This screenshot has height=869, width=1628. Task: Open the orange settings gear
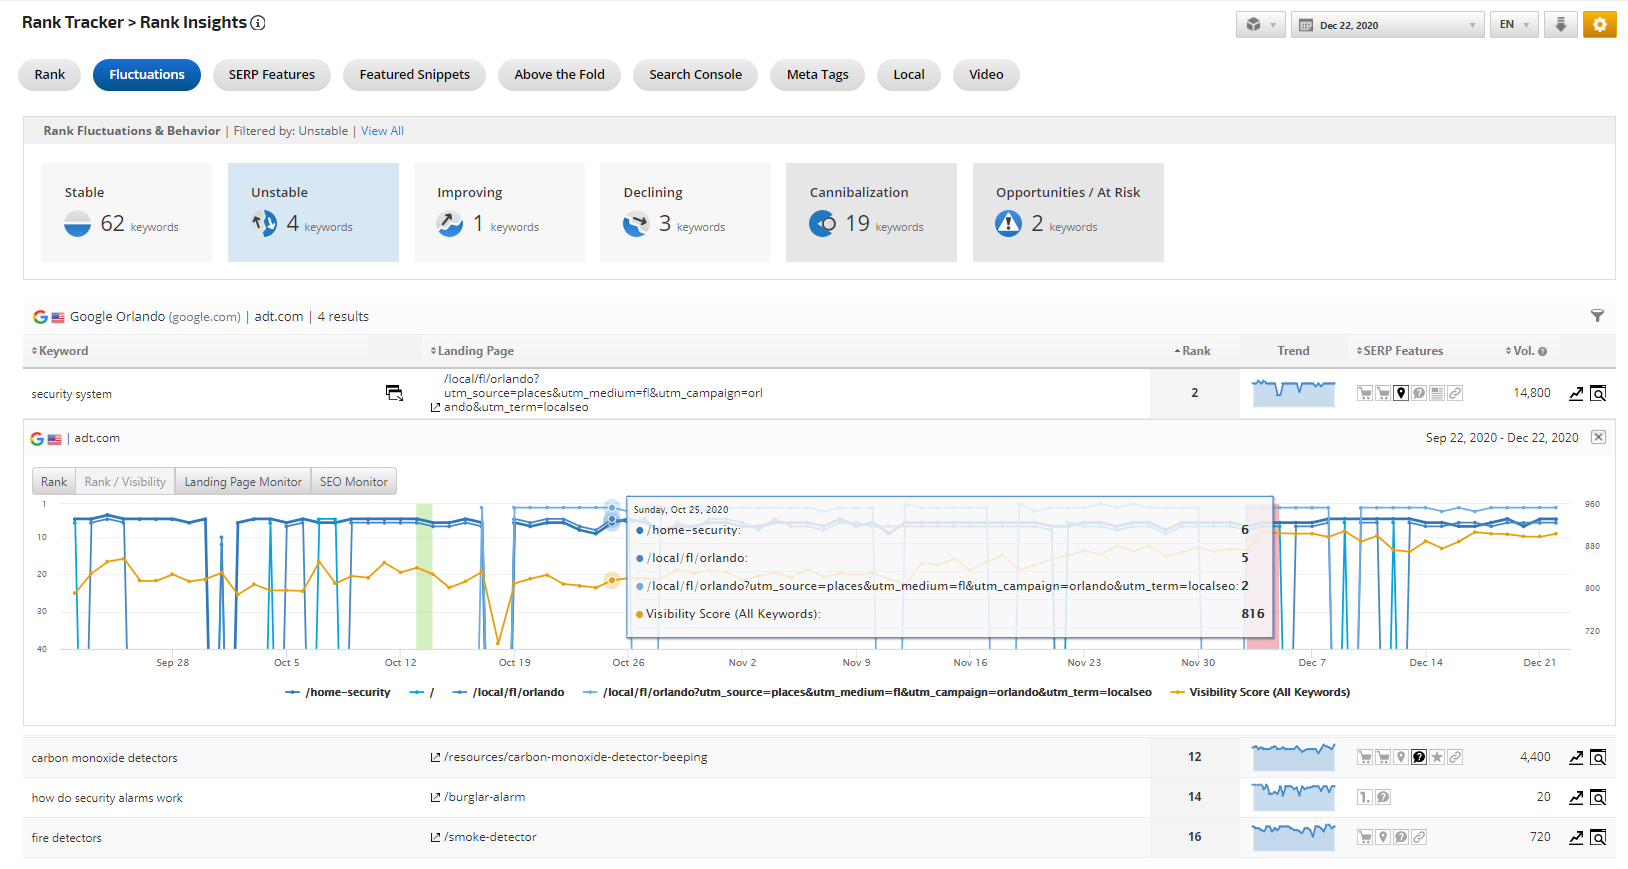1599,25
